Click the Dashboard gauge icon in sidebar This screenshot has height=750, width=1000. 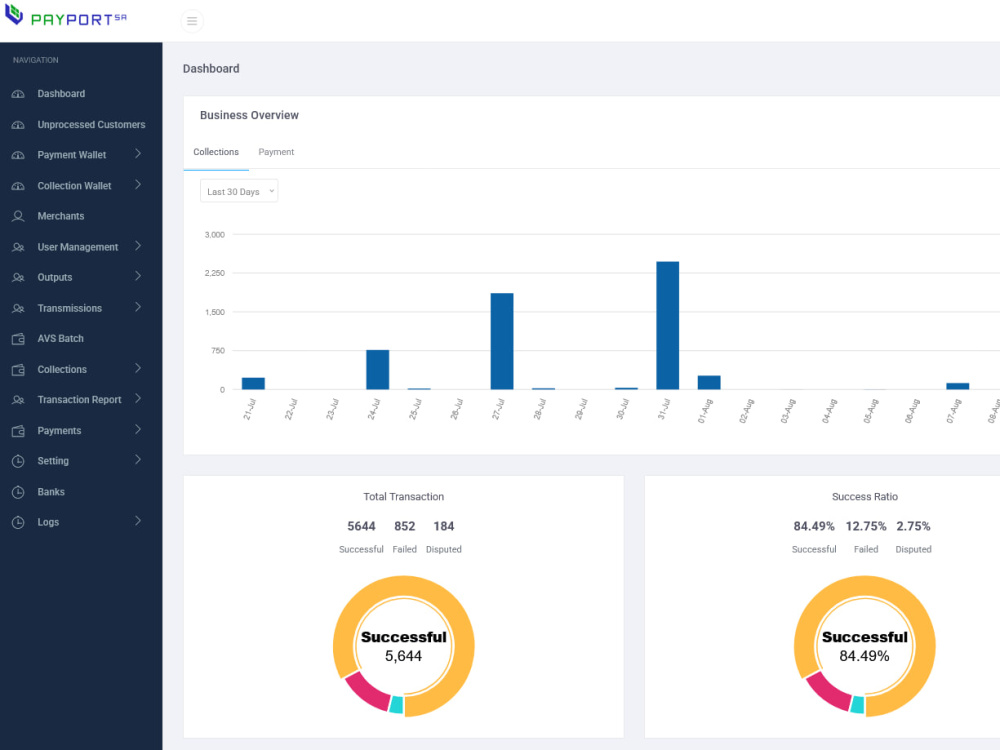pyautogui.click(x=18, y=94)
